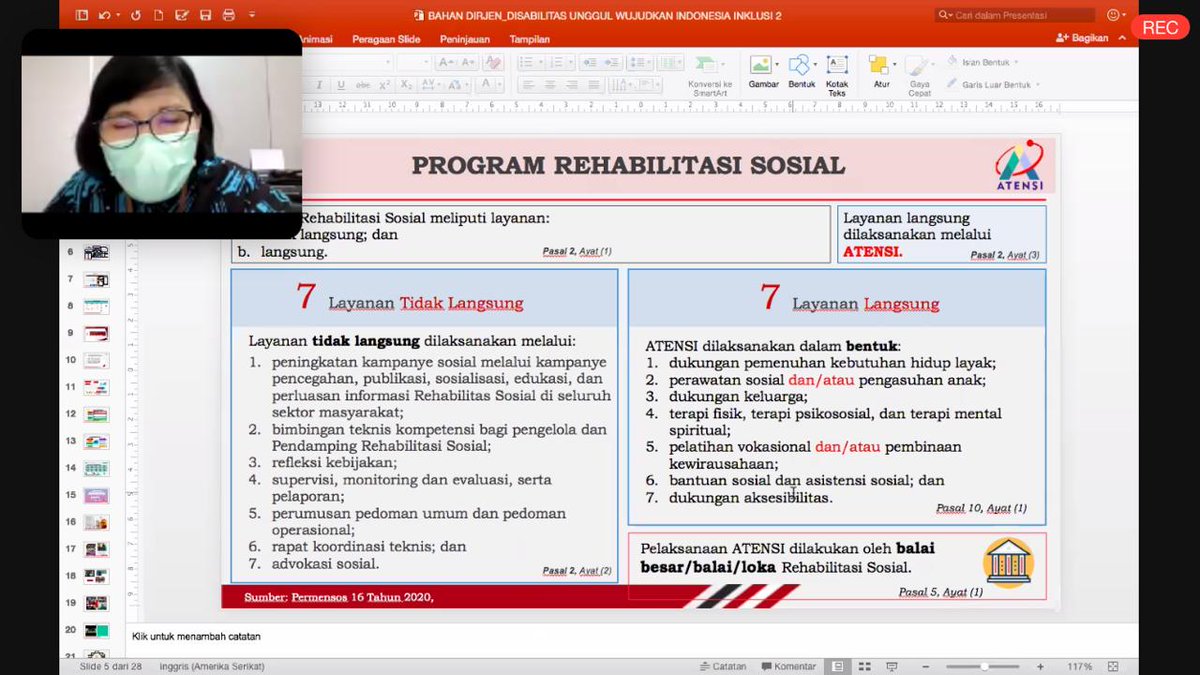Click the Redo icon in title bar
This screenshot has height=675, width=1200.
pyautogui.click(x=135, y=15)
